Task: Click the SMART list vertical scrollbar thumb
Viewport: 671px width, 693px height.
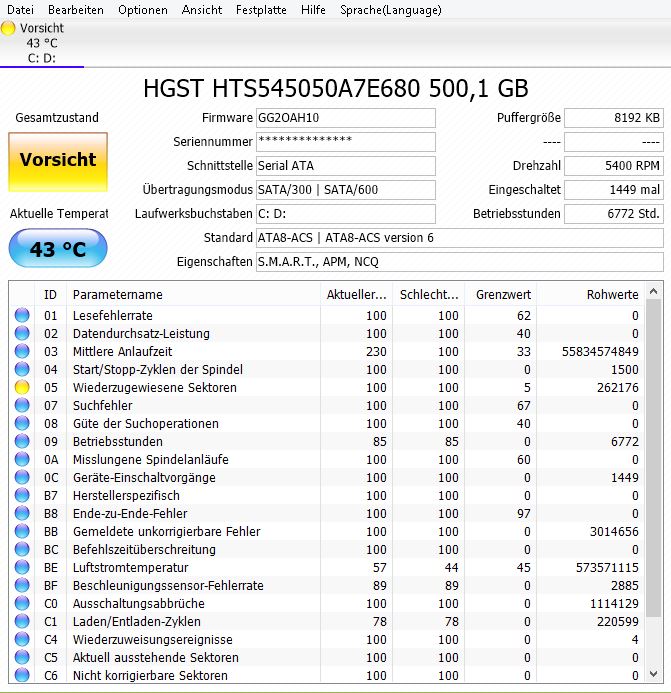Action: 653,458
